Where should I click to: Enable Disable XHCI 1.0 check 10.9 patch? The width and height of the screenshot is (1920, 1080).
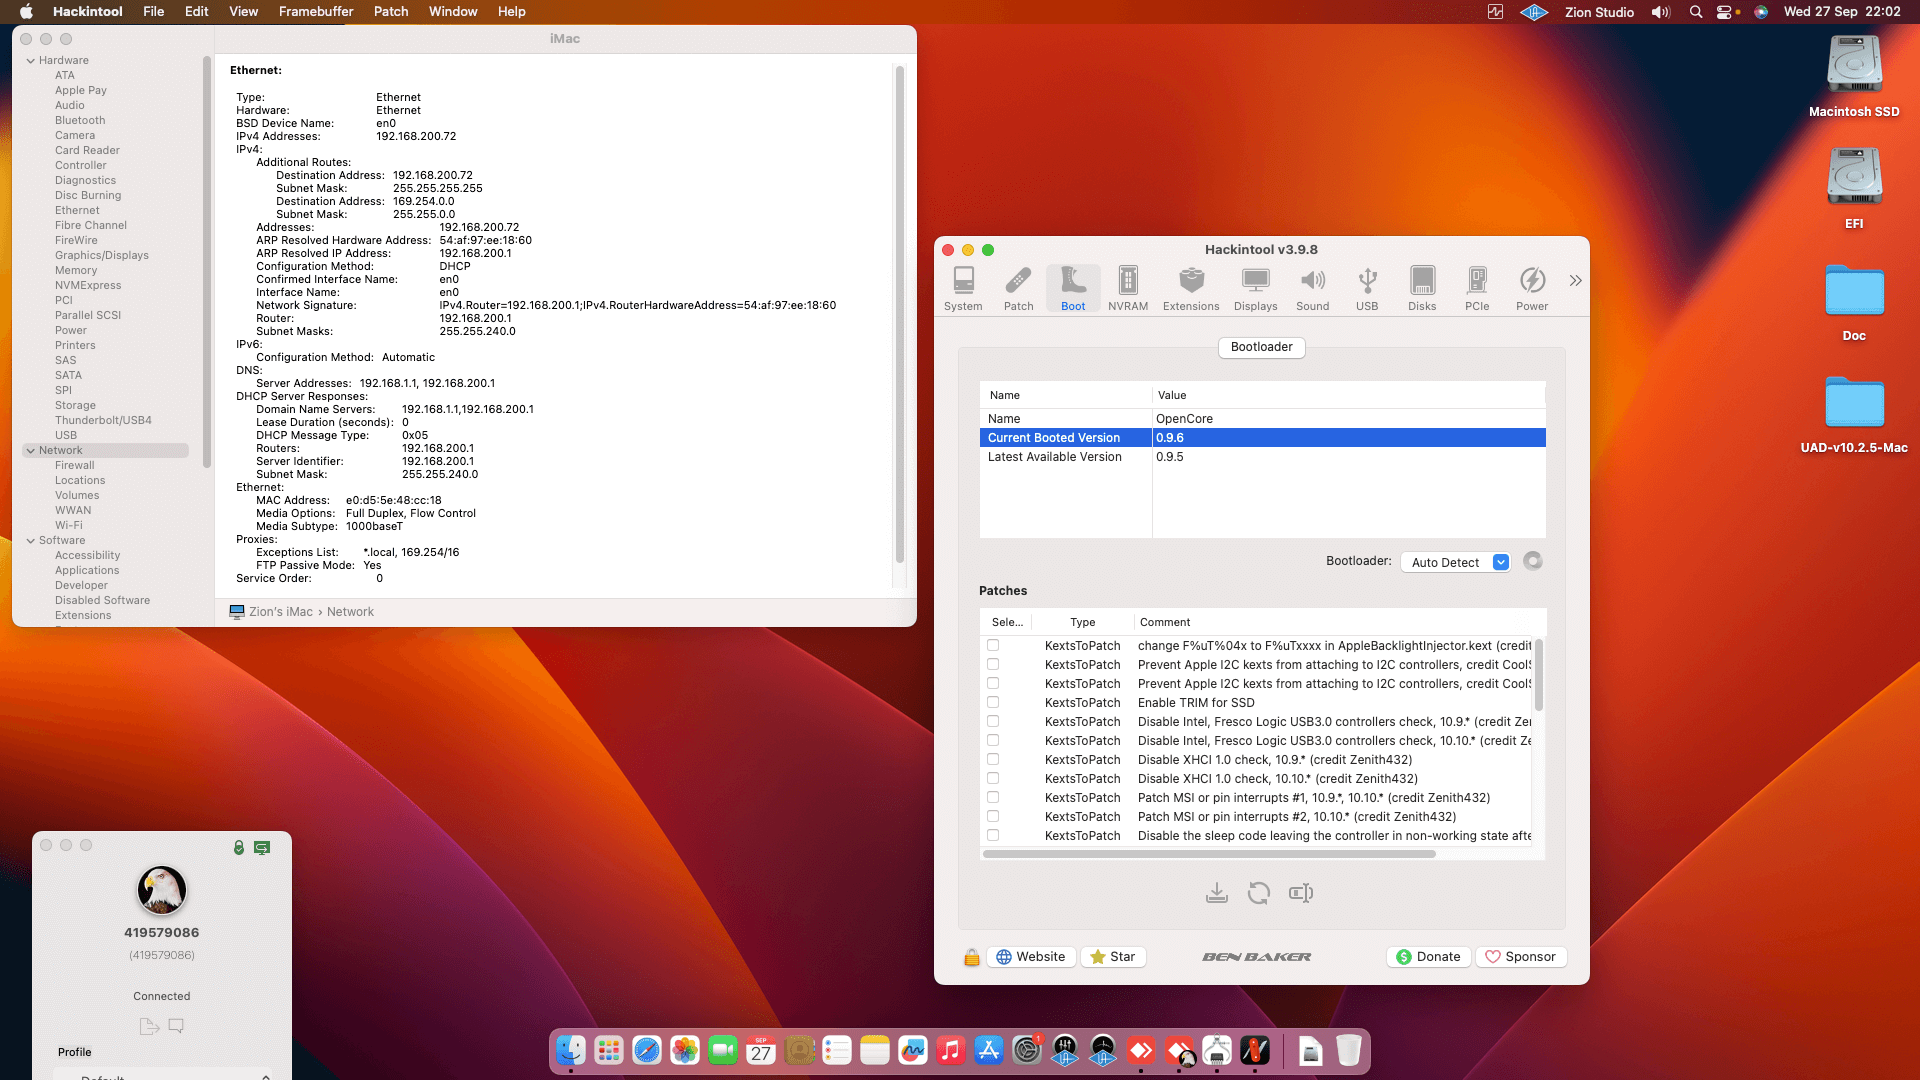pyautogui.click(x=993, y=759)
